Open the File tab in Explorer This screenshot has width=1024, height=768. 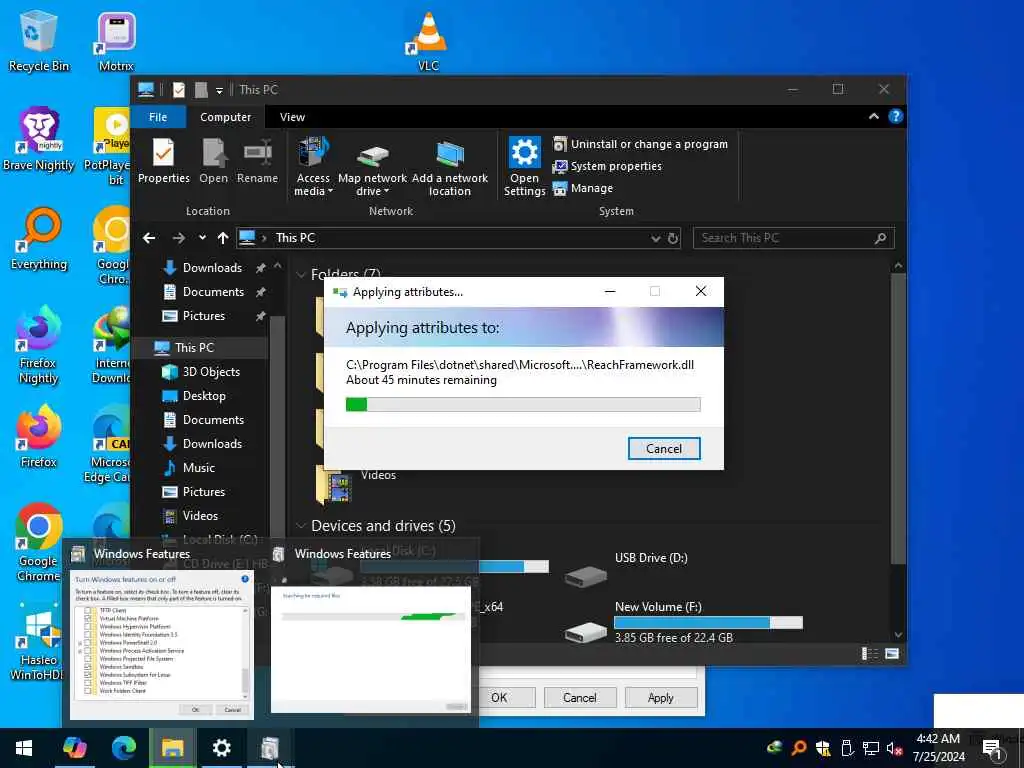coord(158,117)
